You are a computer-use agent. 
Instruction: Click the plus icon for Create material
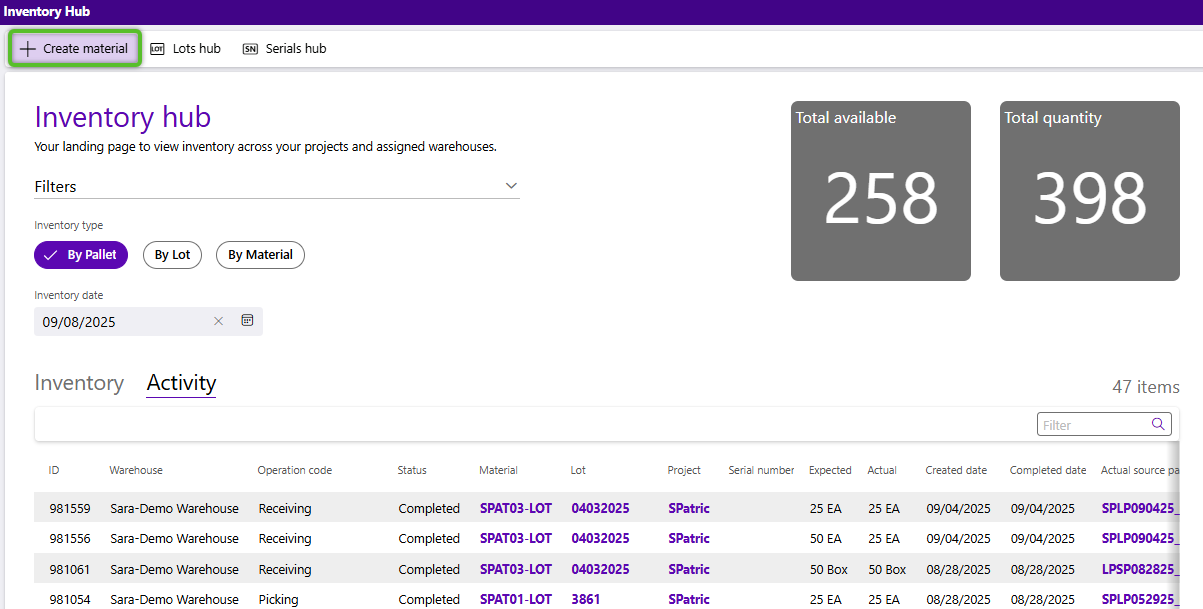pos(28,48)
